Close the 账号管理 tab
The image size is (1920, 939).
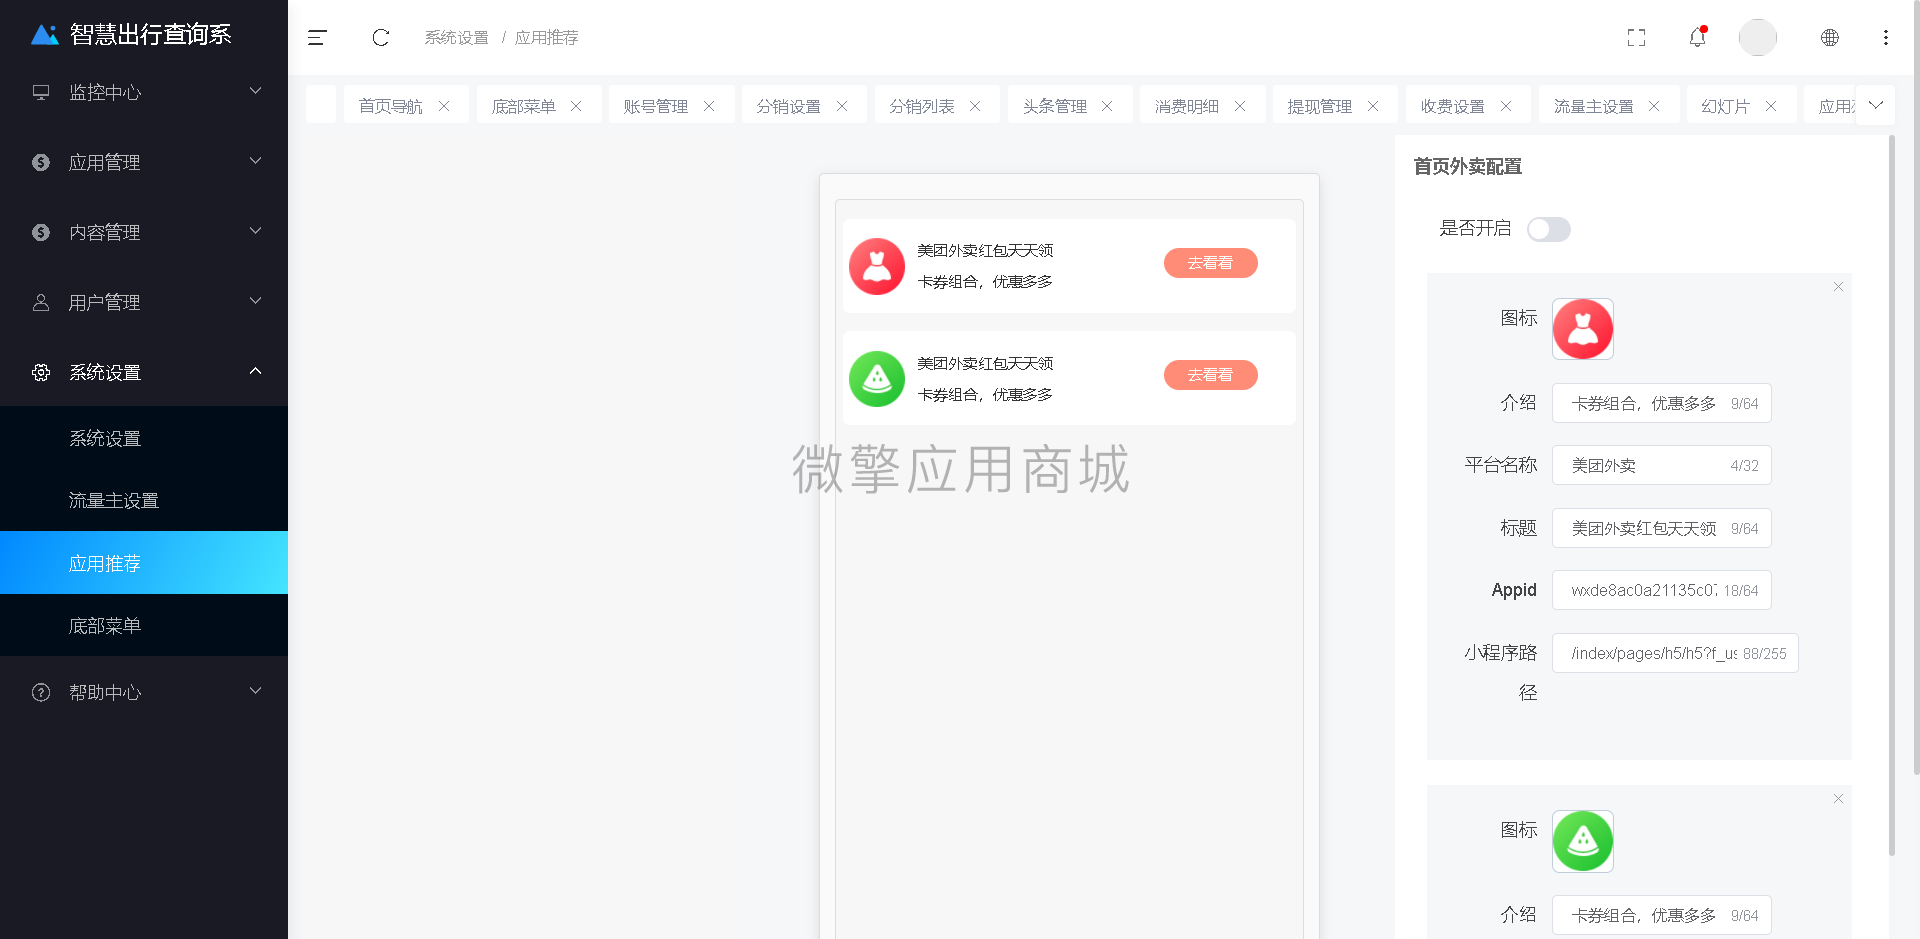coord(709,106)
